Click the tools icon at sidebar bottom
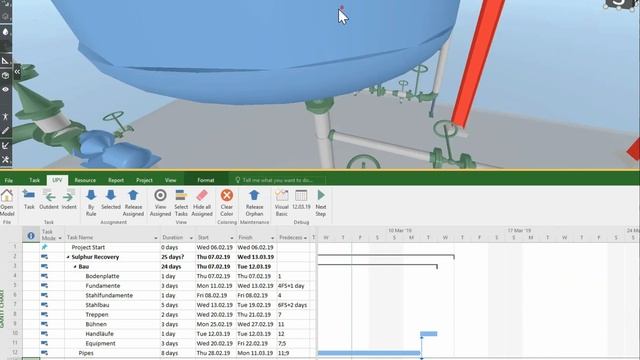Viewport: 640px width, 360px height. [x=5, y=159]
